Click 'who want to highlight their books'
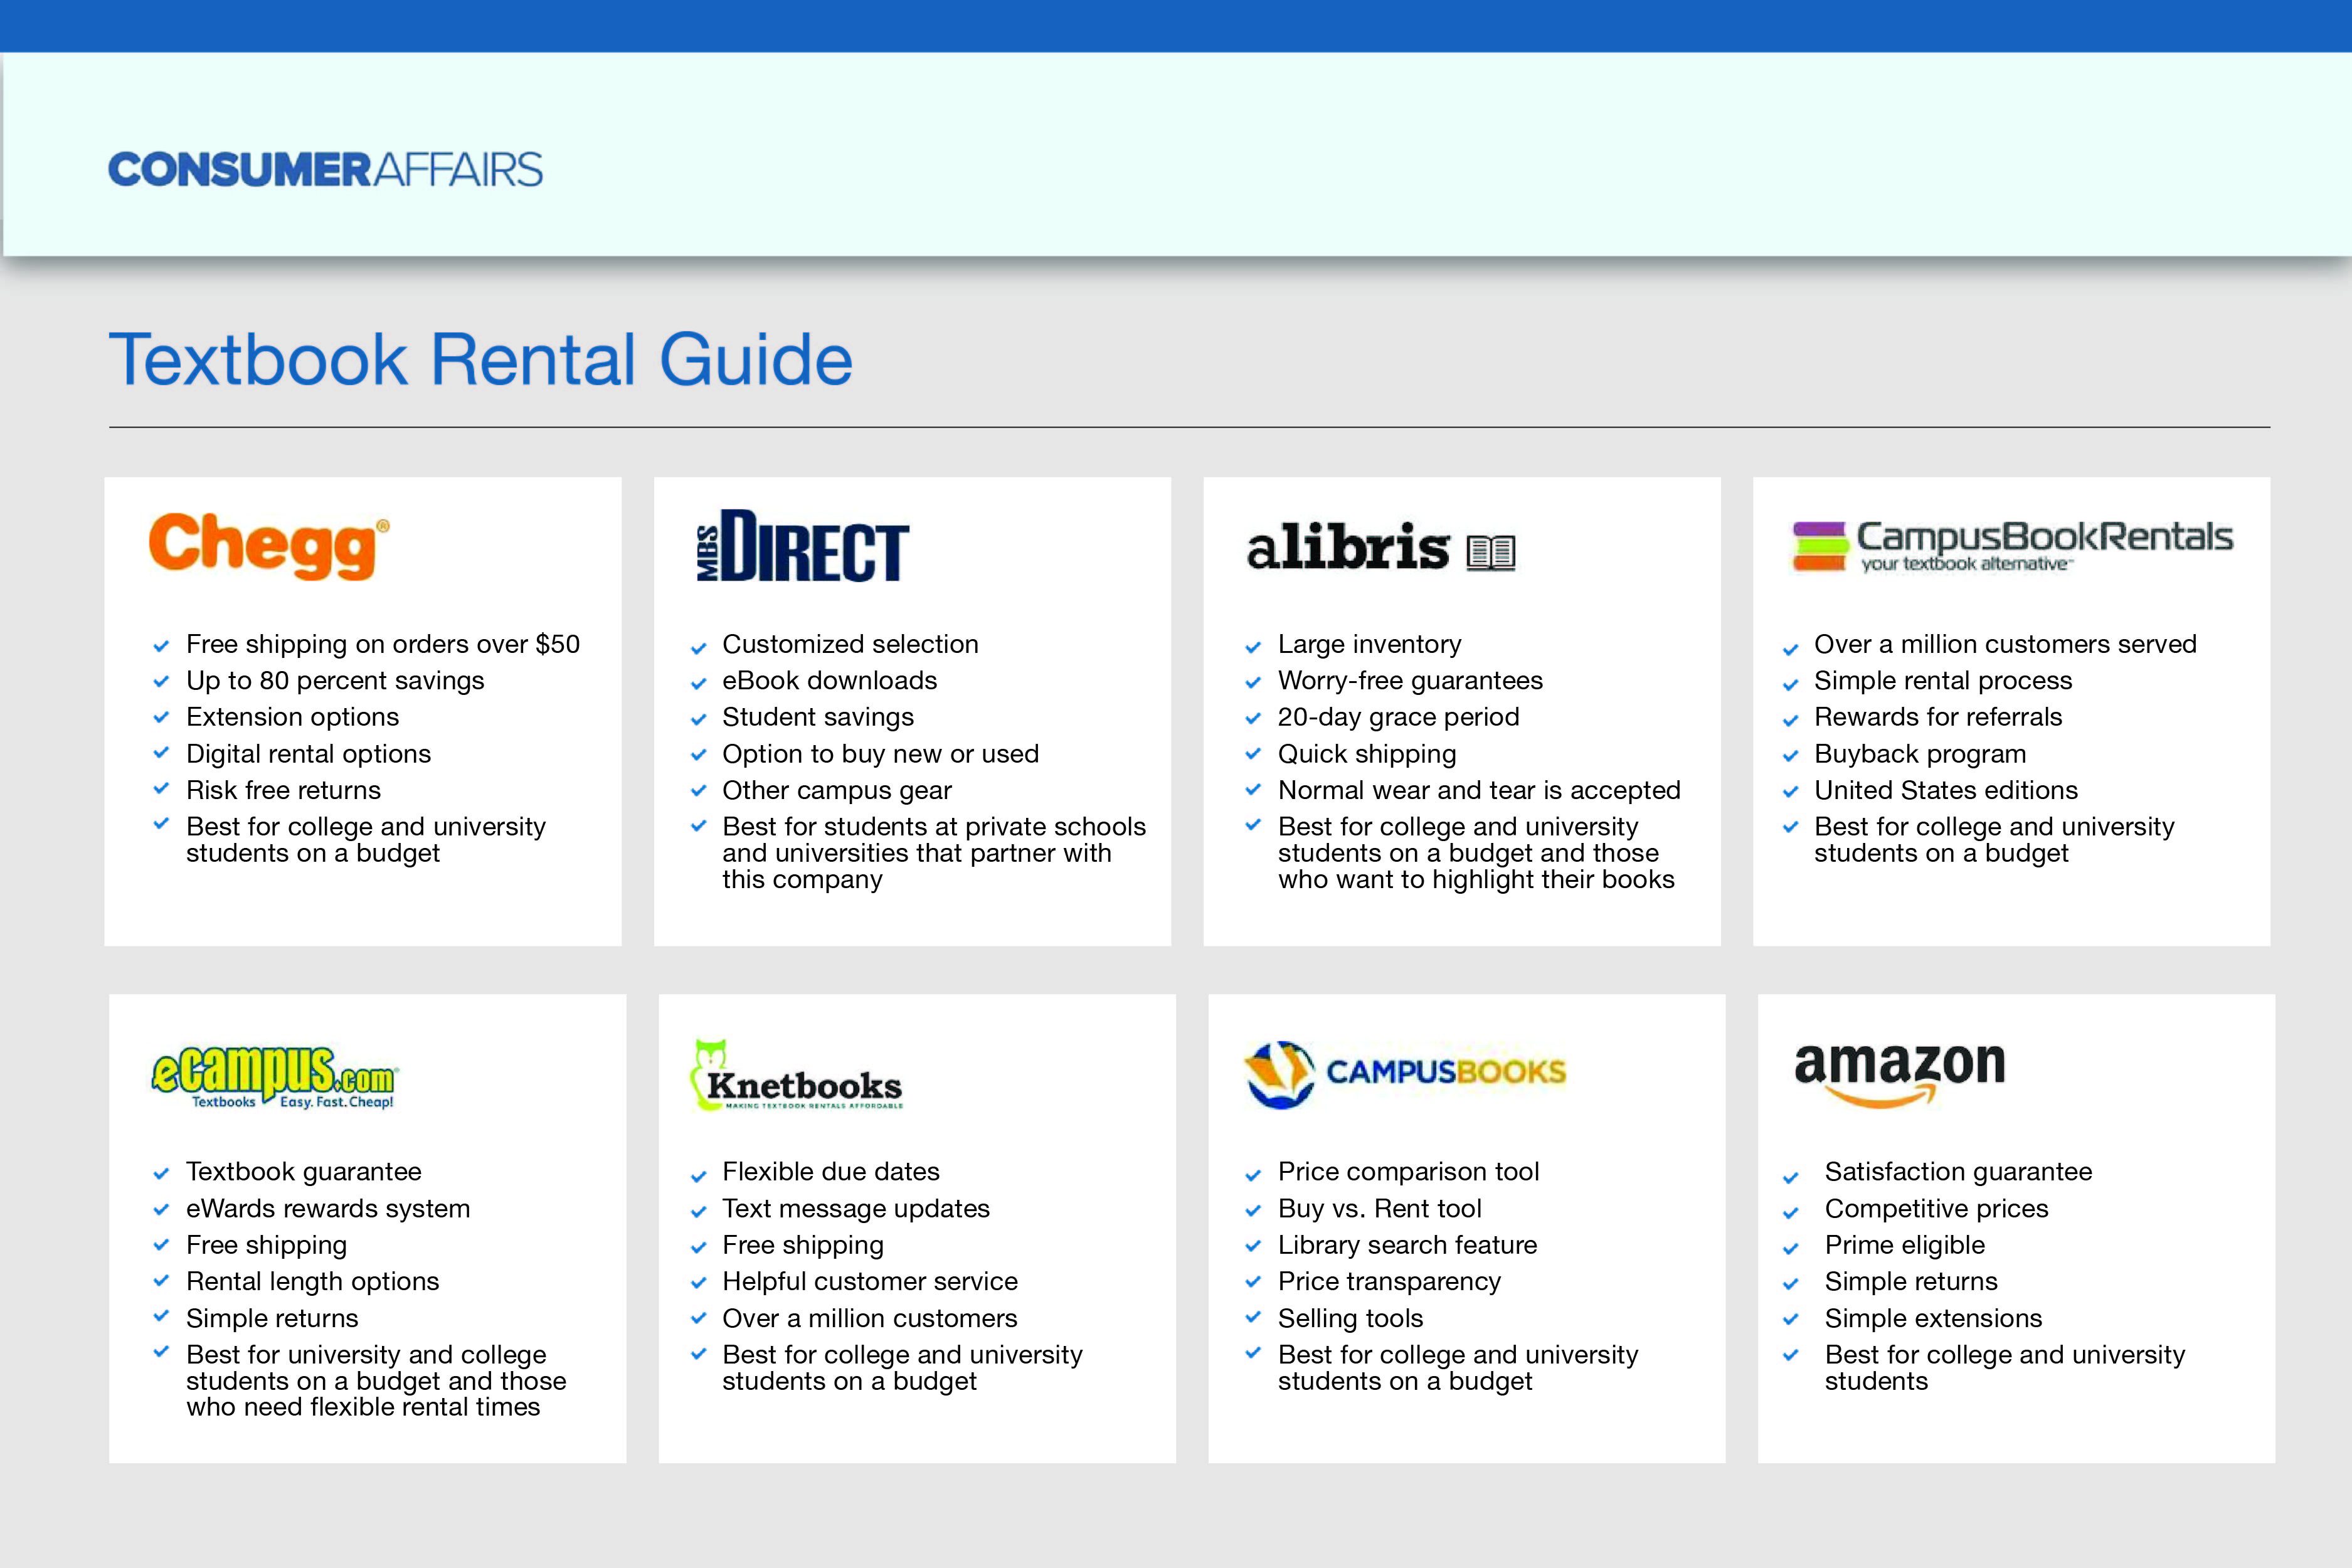The height and width of the screenshot is (1568, 2352). pos(1476,879)
